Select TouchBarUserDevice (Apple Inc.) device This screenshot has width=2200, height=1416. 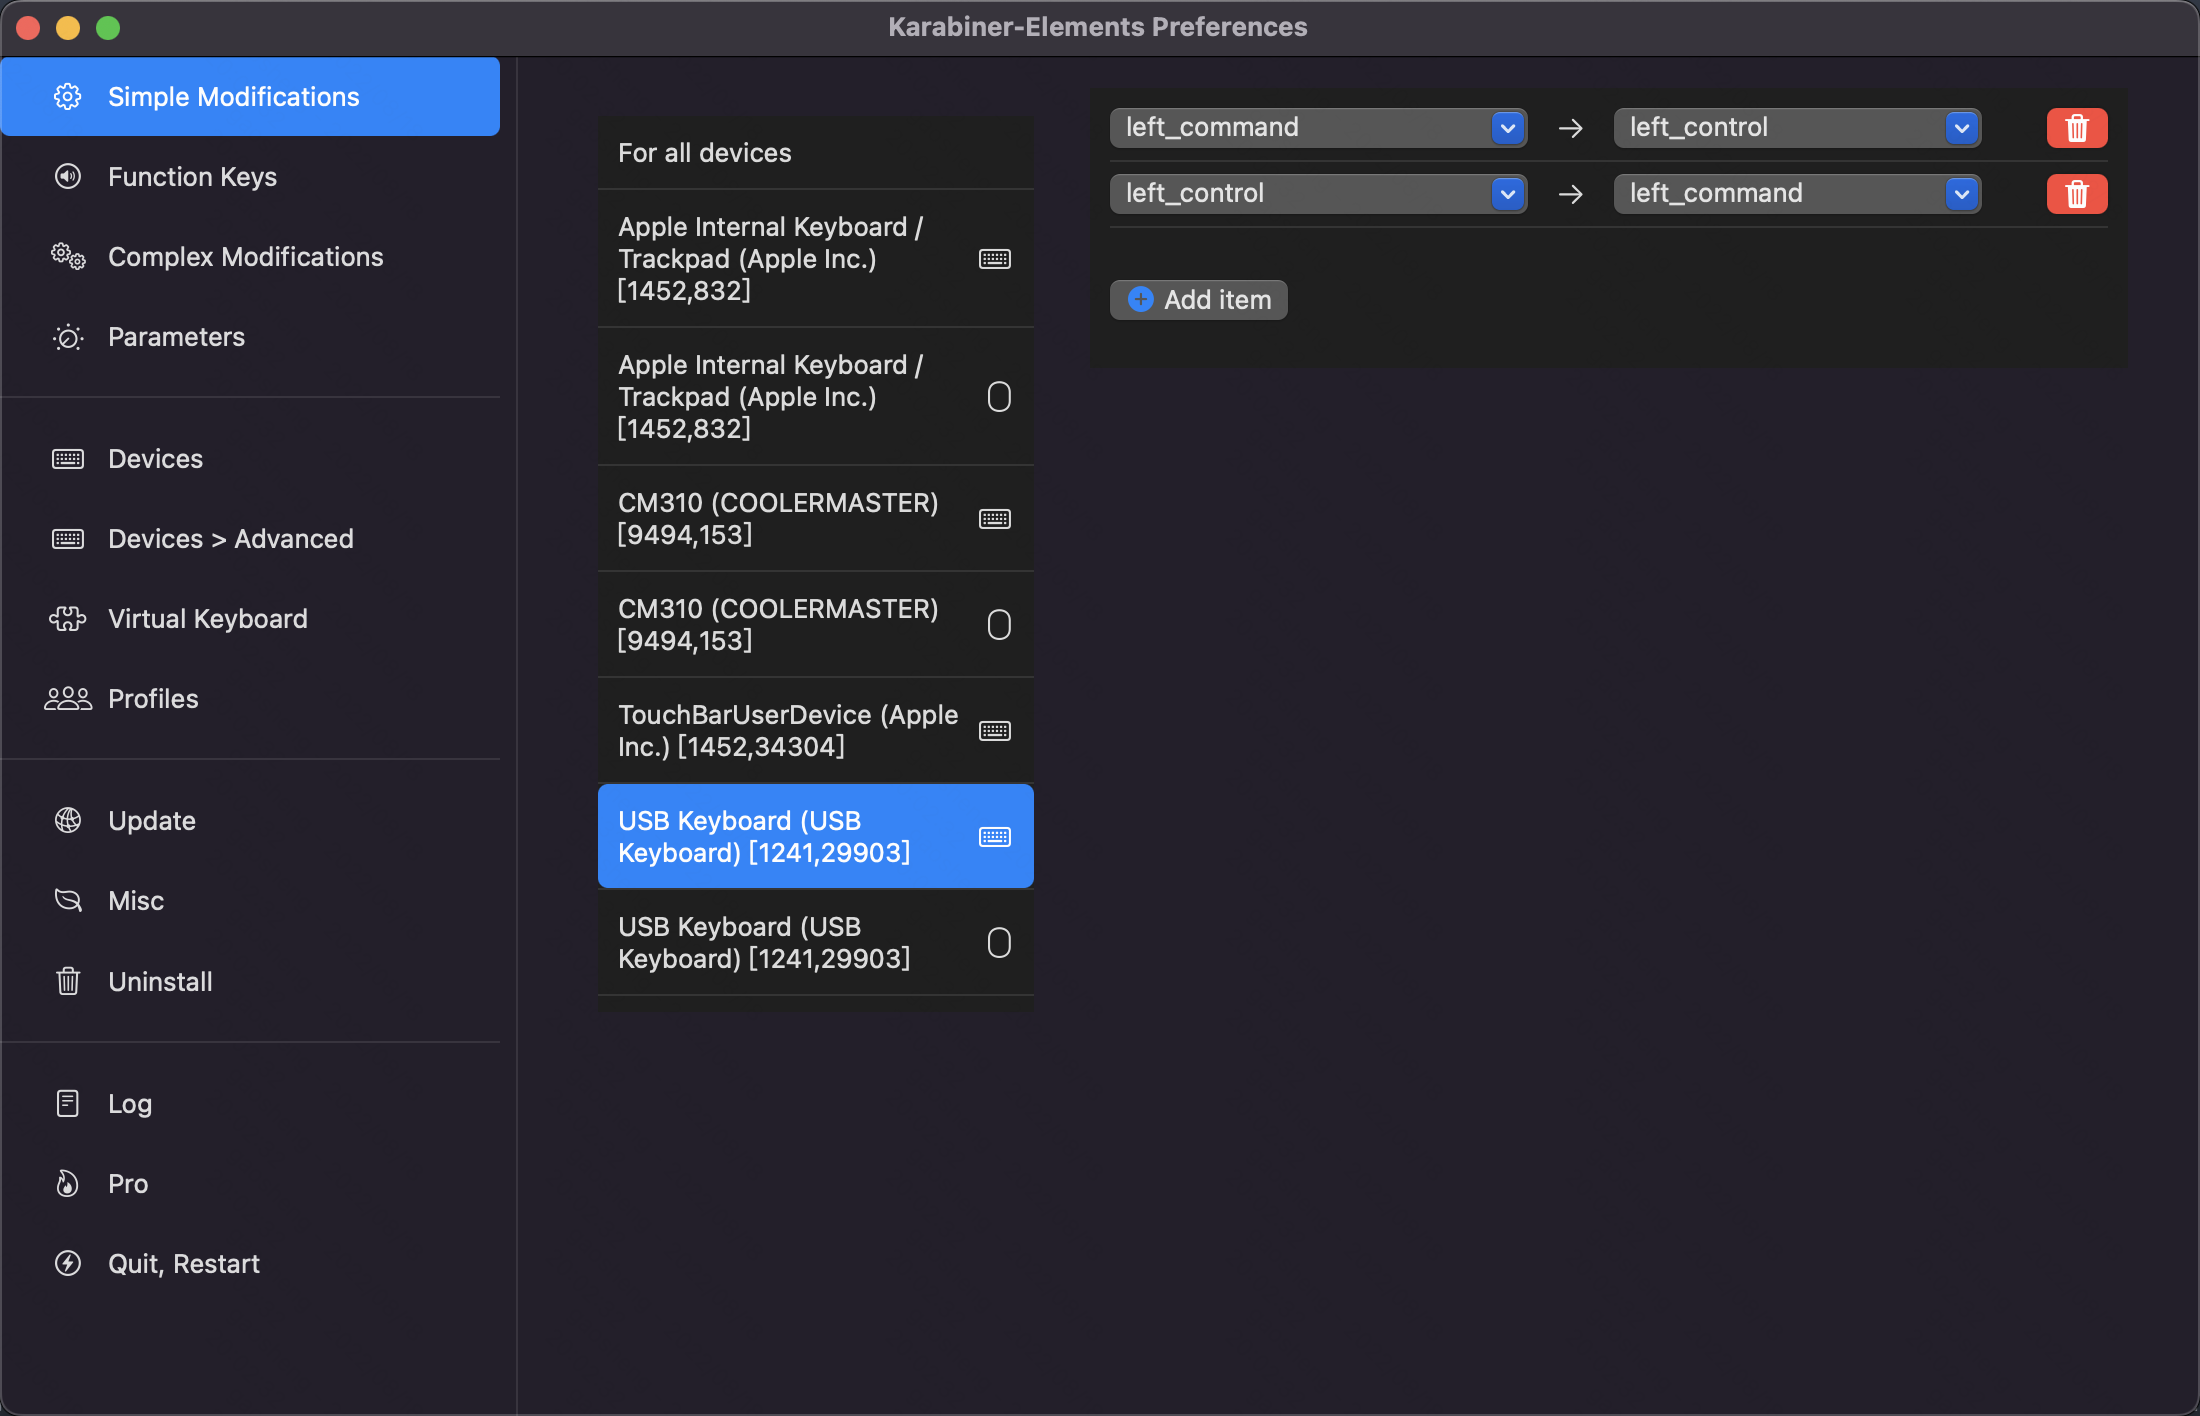[x=816, y=731]
